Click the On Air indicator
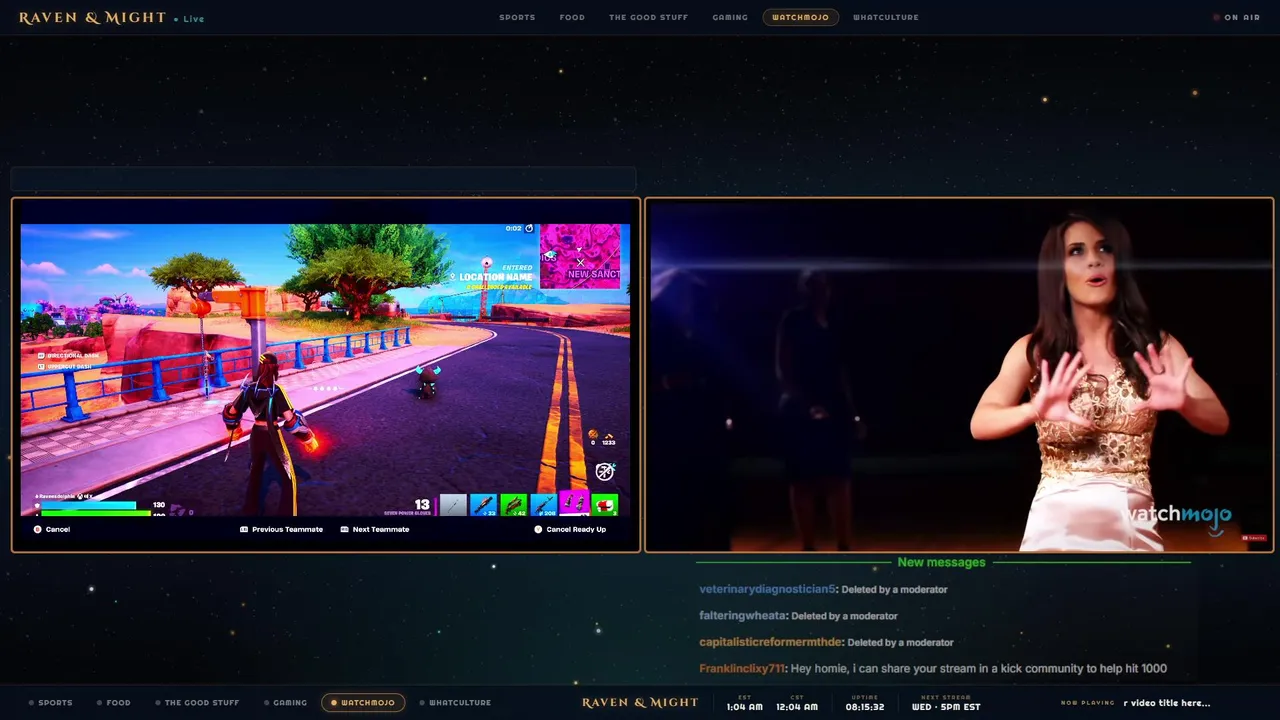The image size is (1280, 720). tap(1237, 17)
